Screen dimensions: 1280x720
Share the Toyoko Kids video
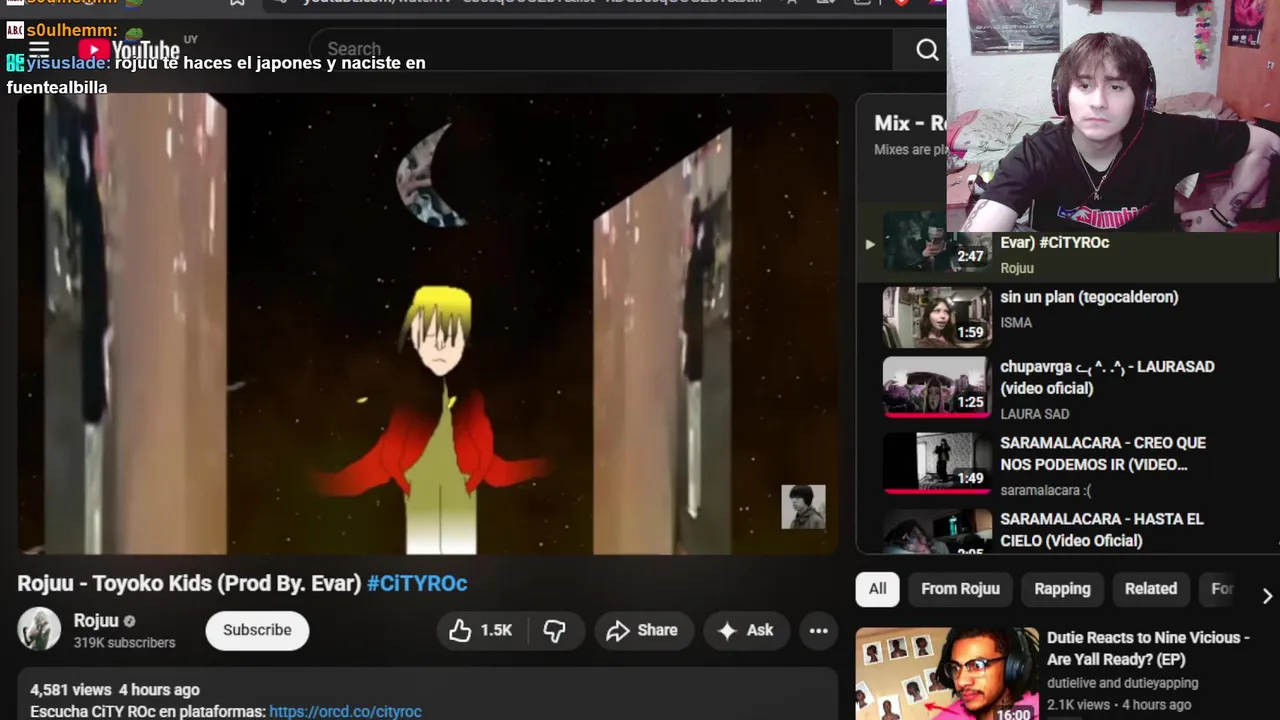pyautogui.click(x=643, y=630)
